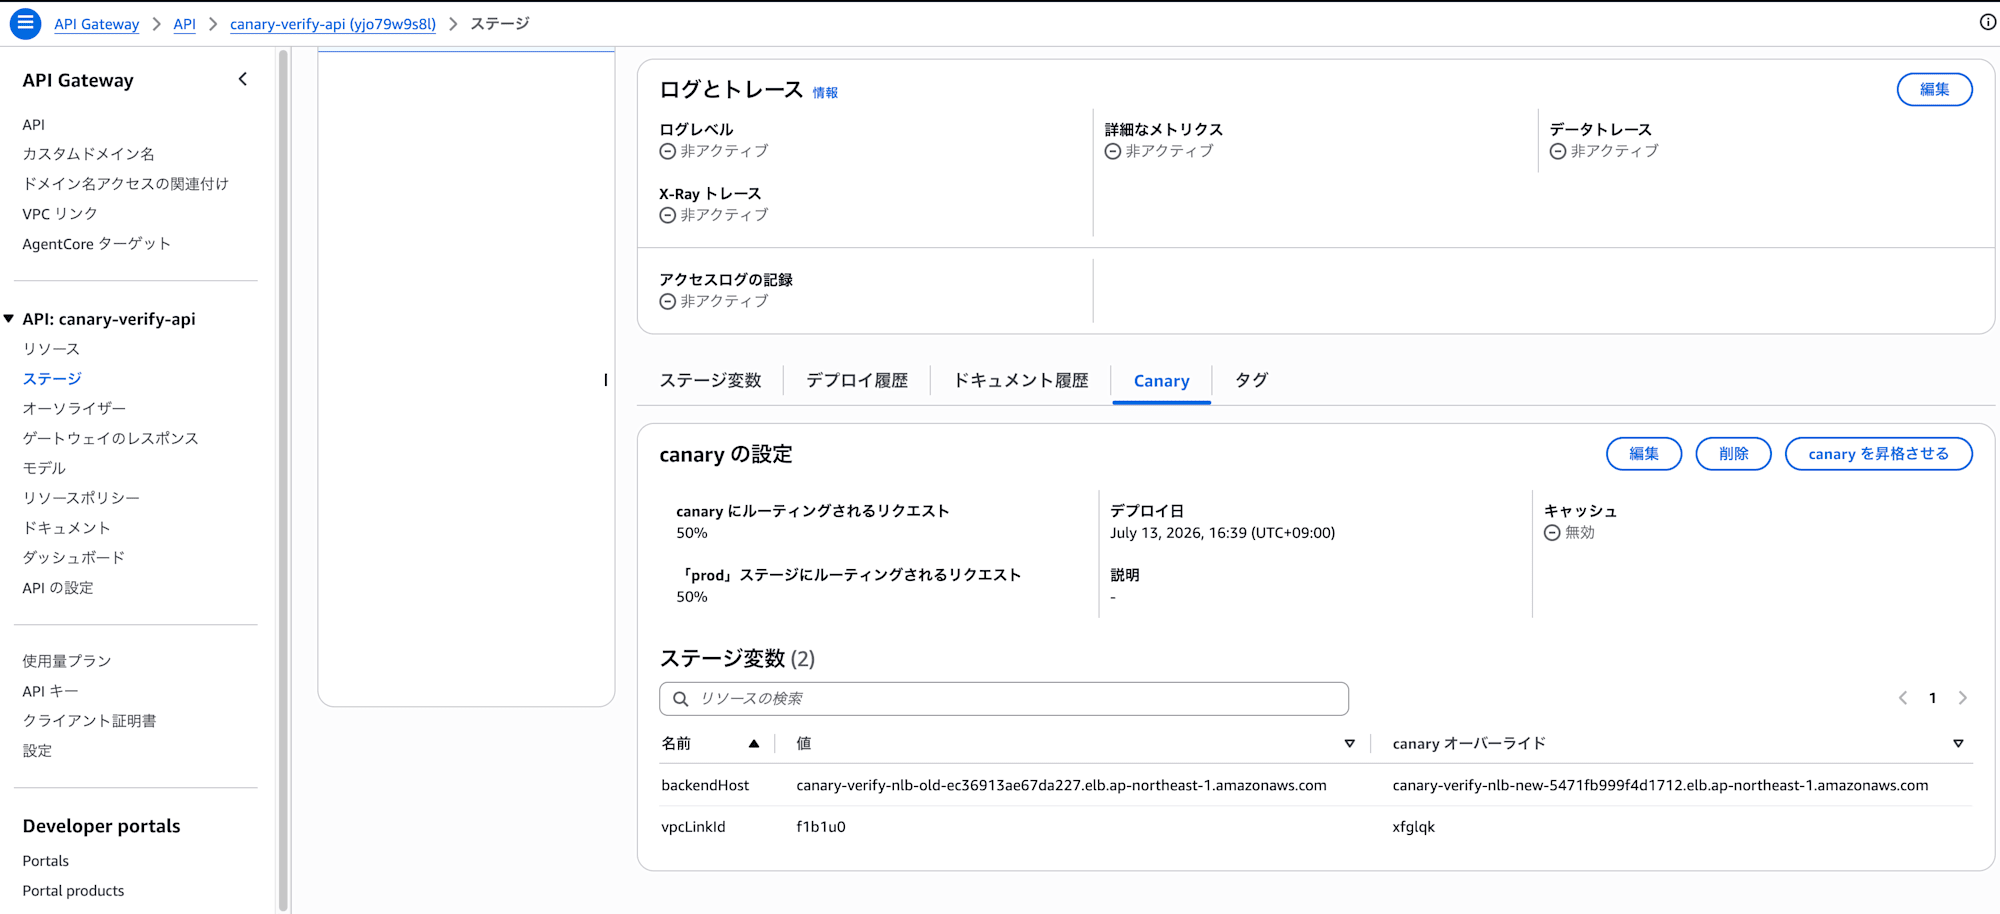Open the API breadcrumb link

(185, 24)
